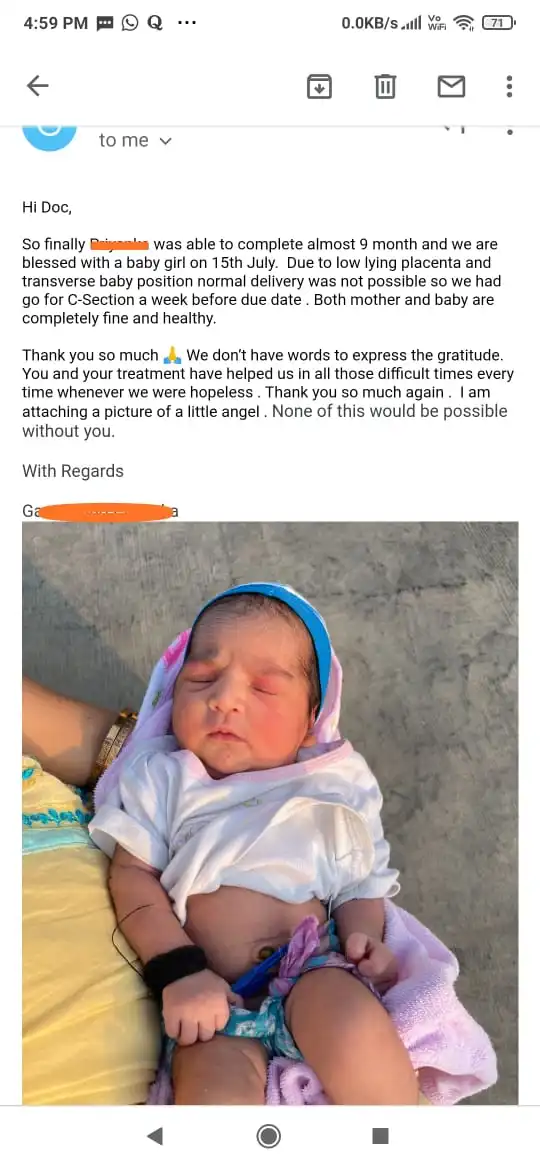
Task: Tap the Android home circle button
Action: 269,1136
